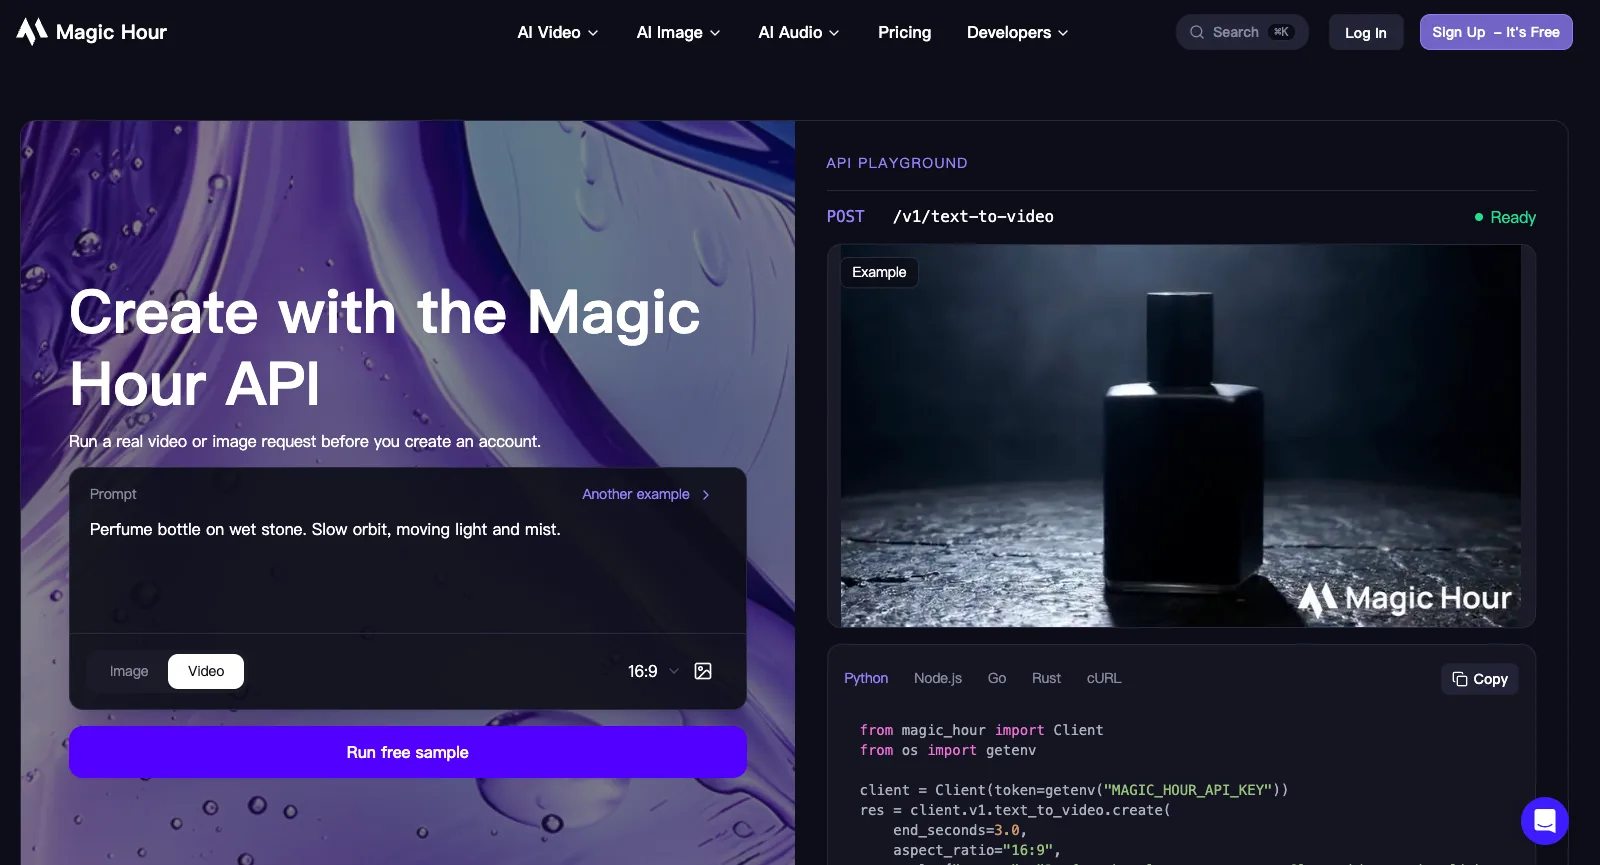Viewport: 1600px width, 865px height.
Task: Click the /v1/text-to-video endpoint text
Action: (x=973, y=216)
